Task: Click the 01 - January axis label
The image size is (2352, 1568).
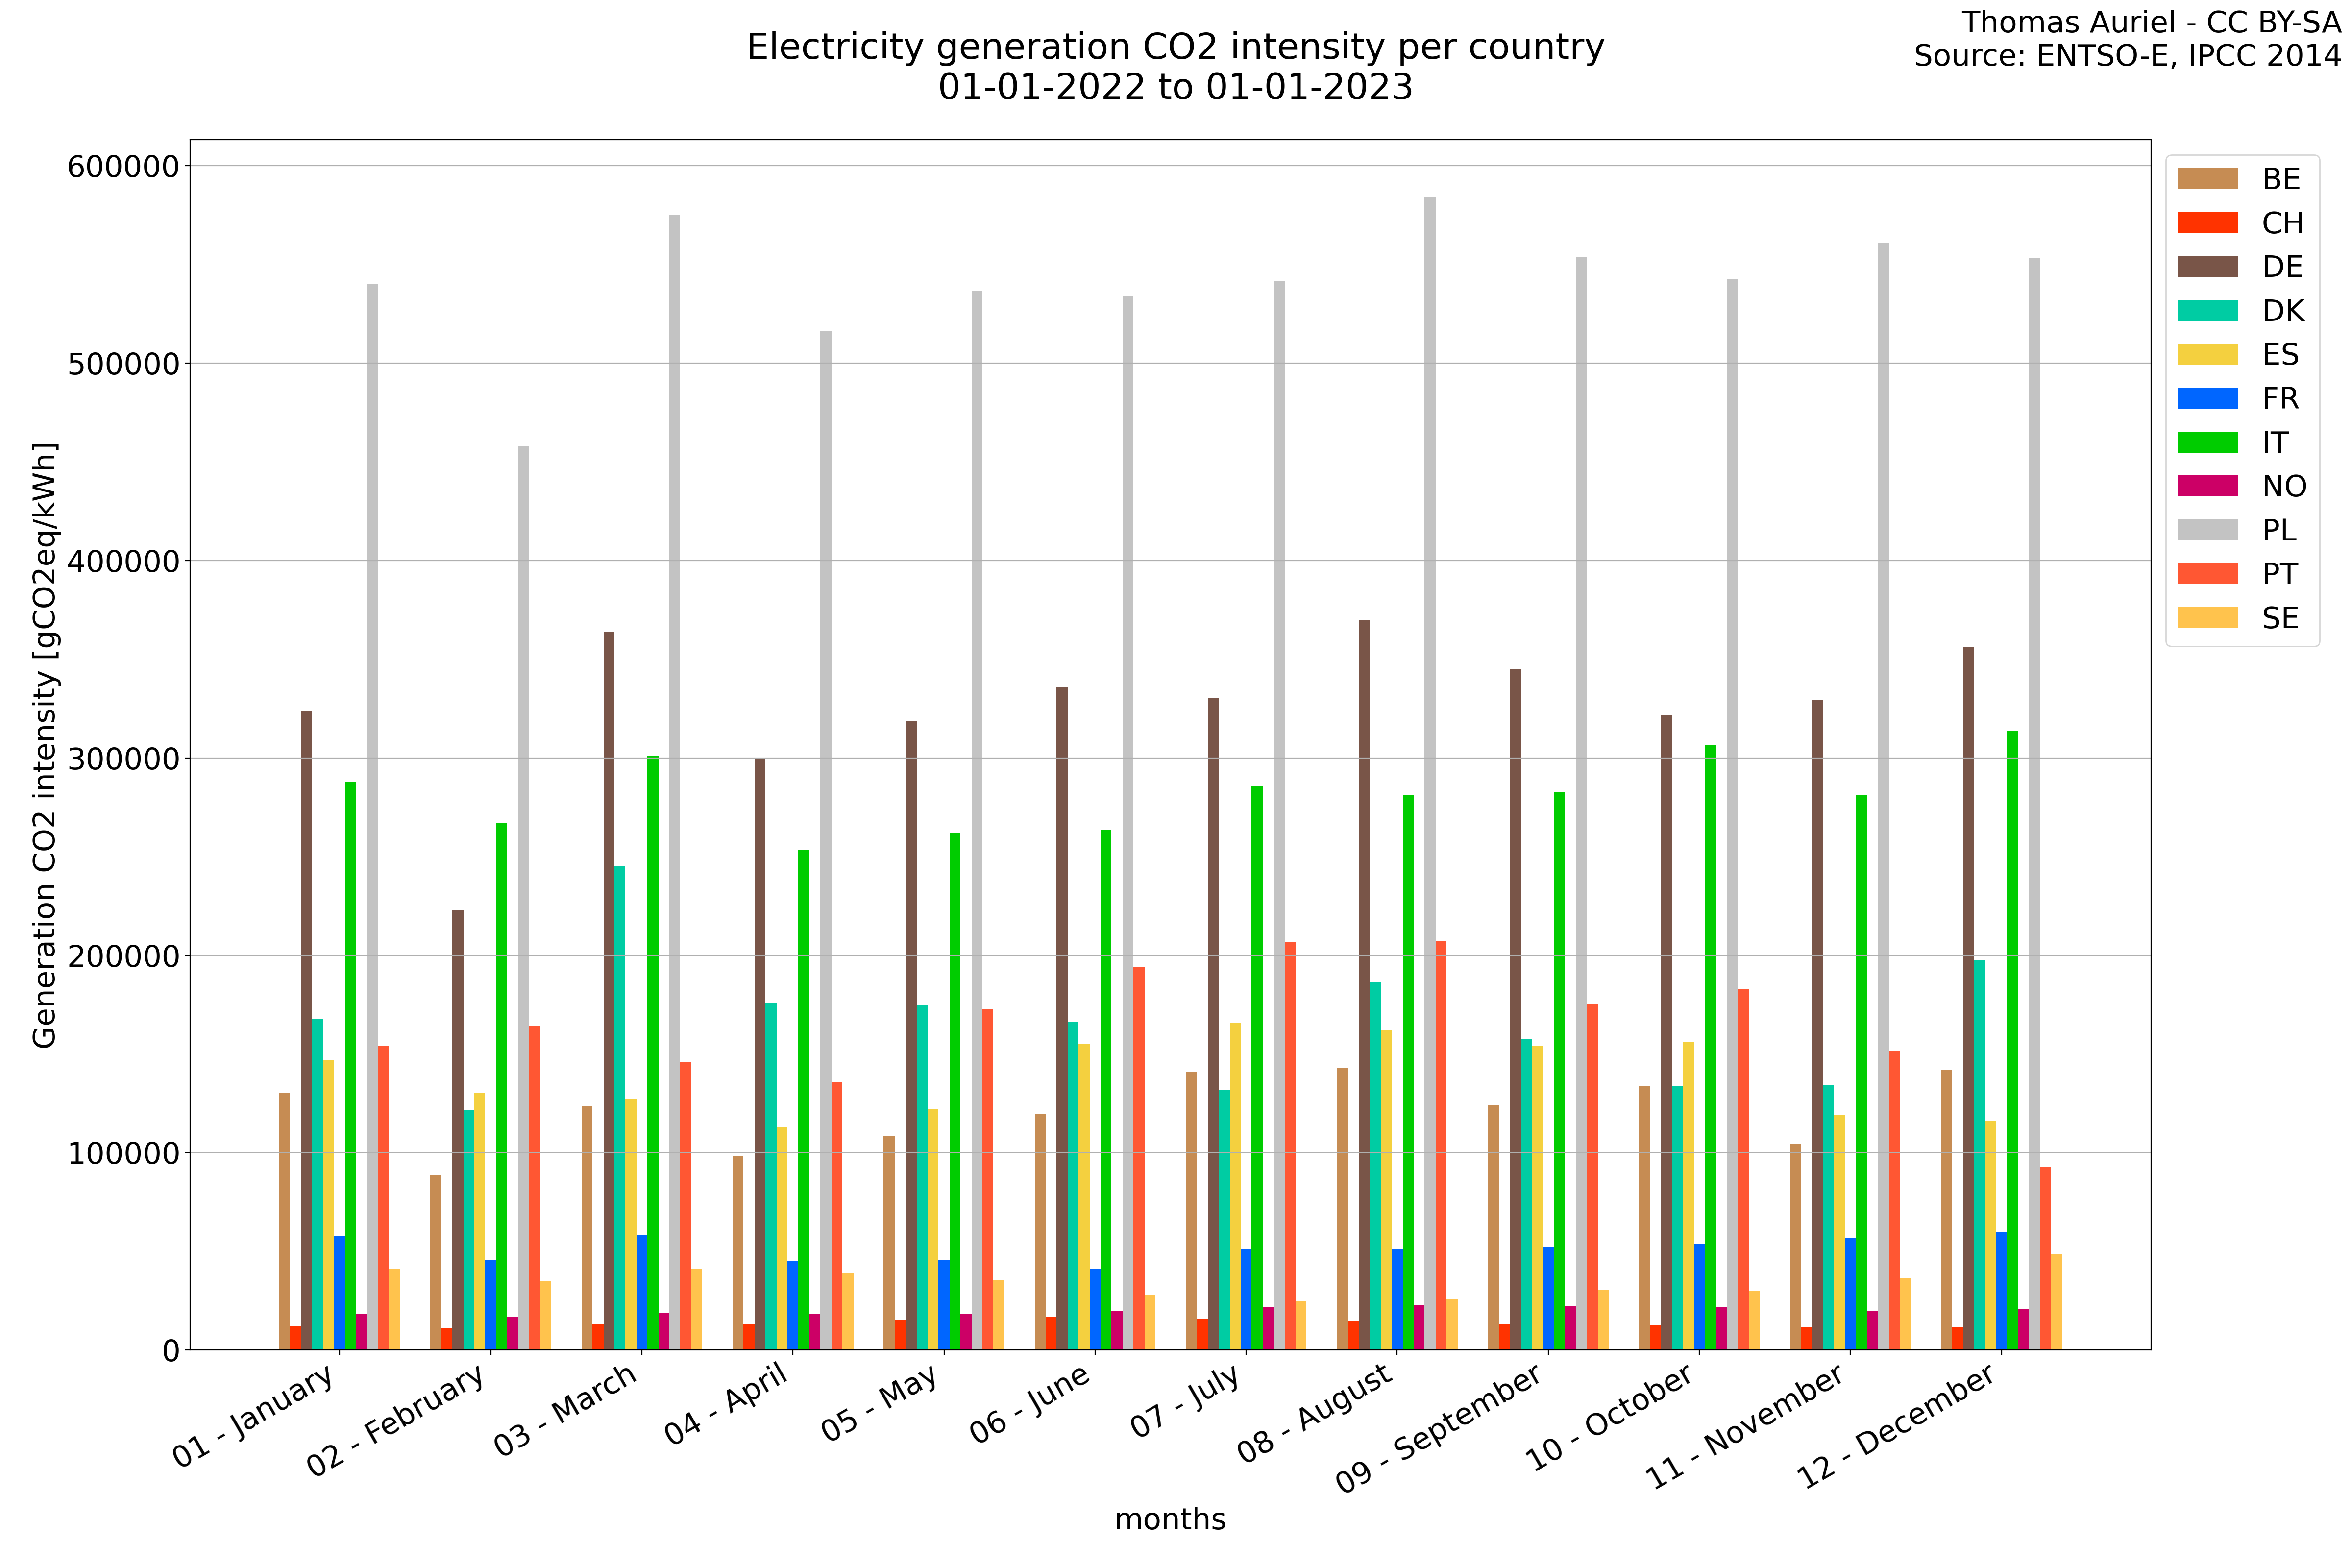Action: 252,1416
